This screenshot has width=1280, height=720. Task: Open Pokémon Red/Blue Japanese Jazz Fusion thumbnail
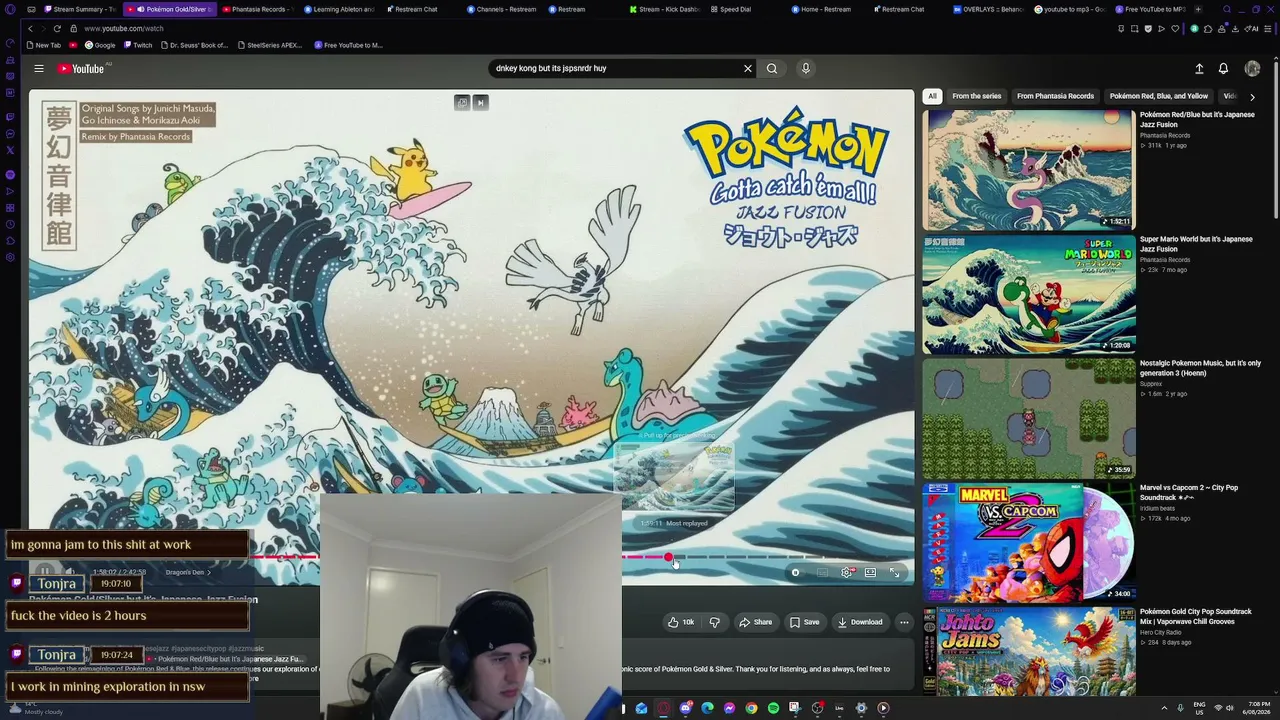[1029, 170]
